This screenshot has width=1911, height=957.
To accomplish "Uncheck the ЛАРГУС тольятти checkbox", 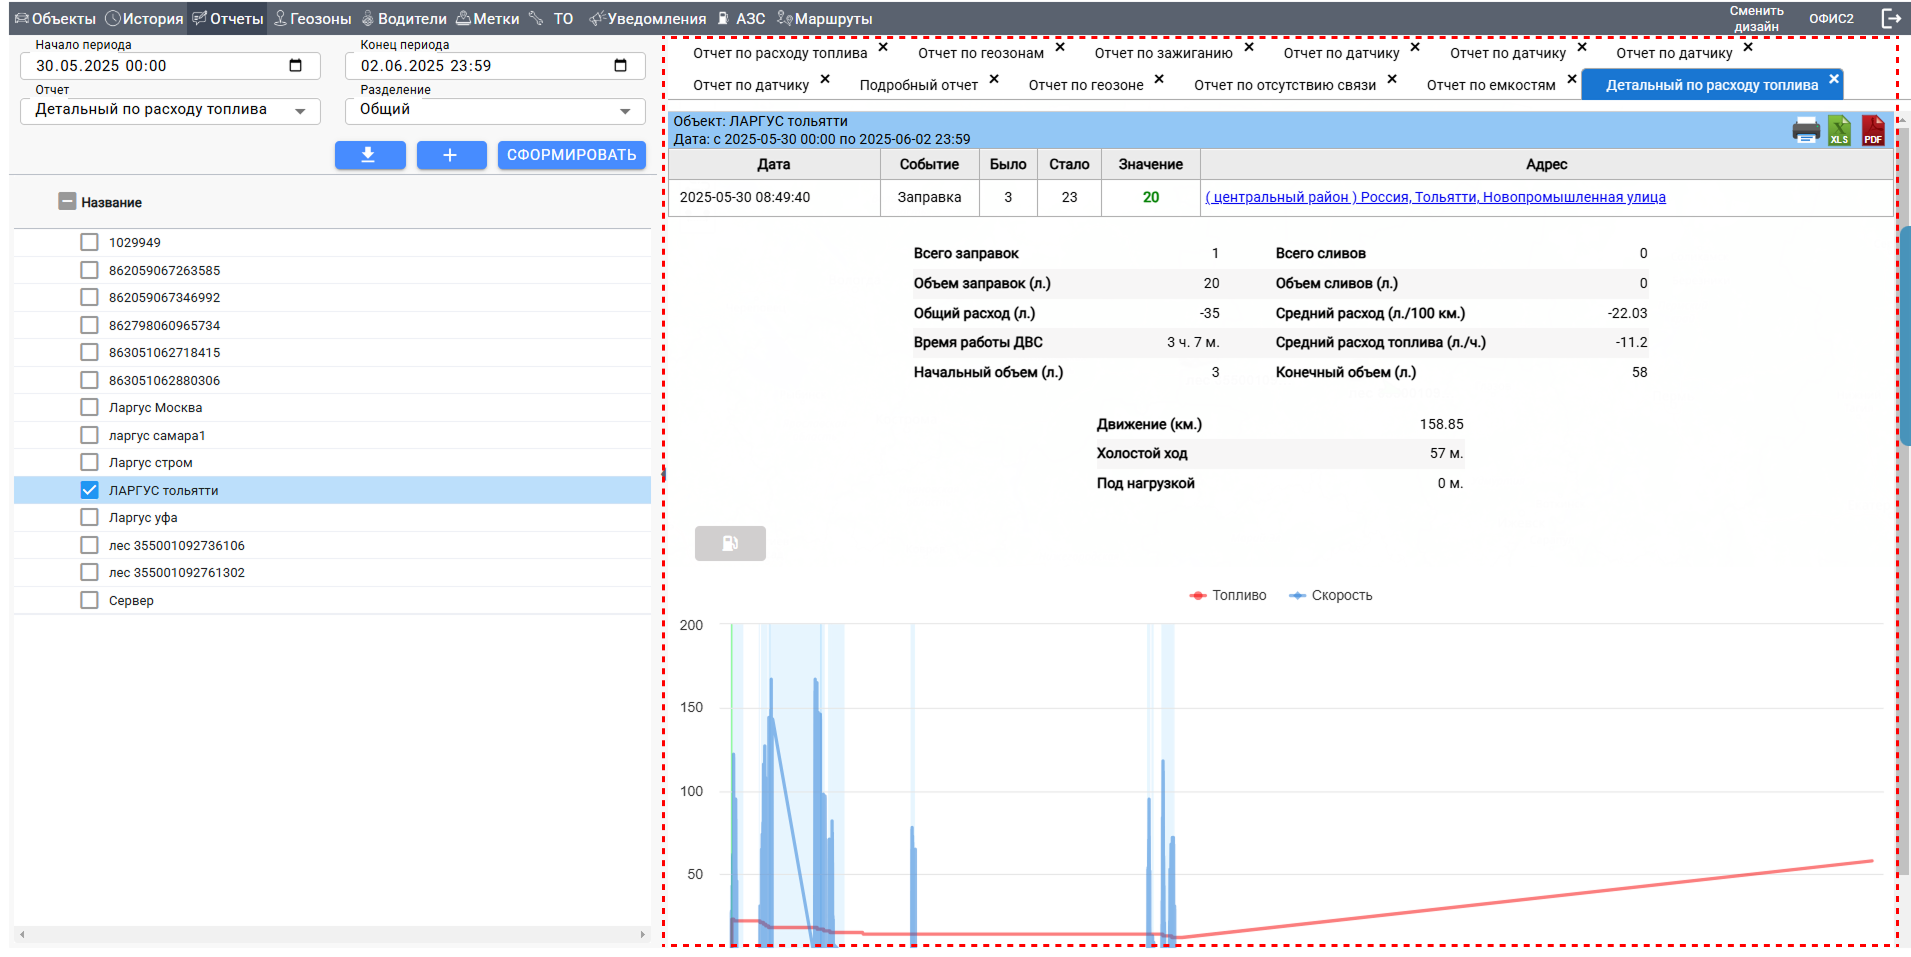I will pos(90,490).
